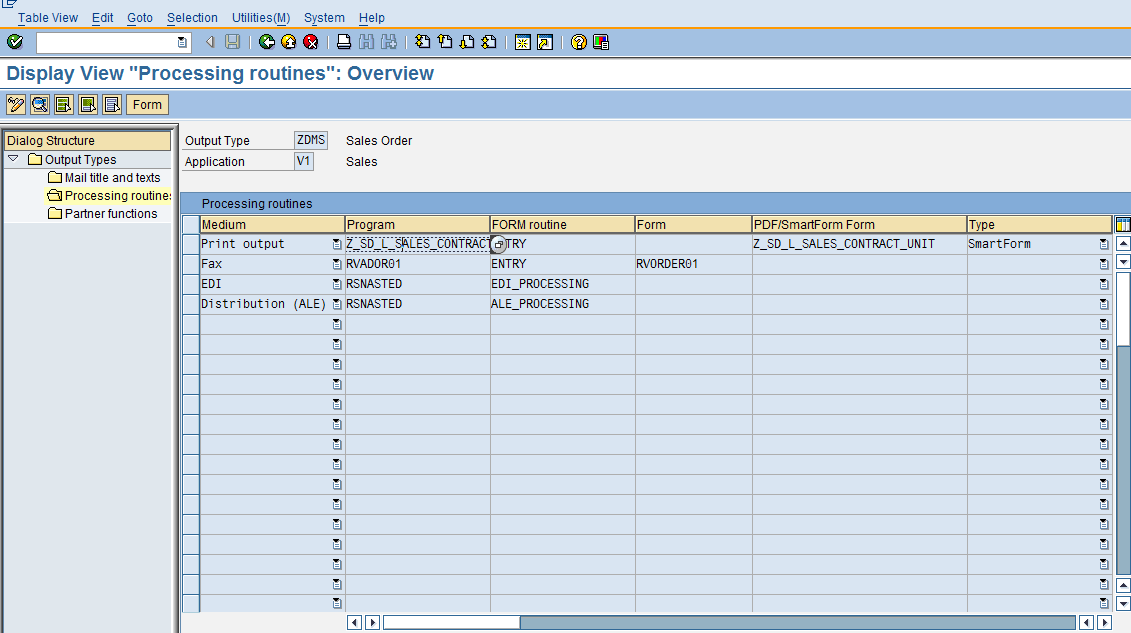The image size is (1131, 633).
Task: Select the Partner functions folder
Action: pos(110,213)
